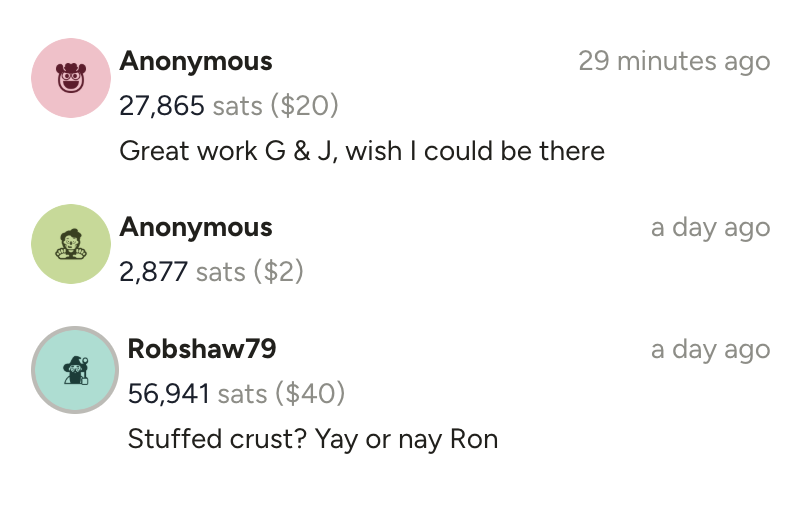Click the 2,877 donation amount
796x514 pixels.
pos(153,271)
